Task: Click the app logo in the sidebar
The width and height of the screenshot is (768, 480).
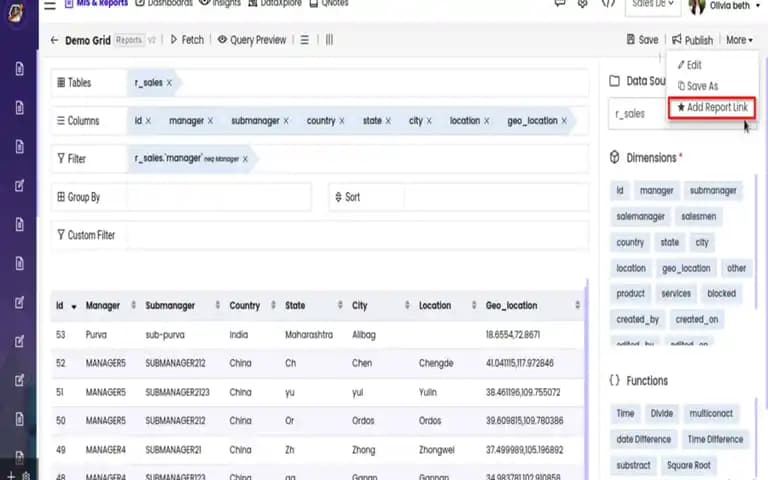Action: point(15,12)
